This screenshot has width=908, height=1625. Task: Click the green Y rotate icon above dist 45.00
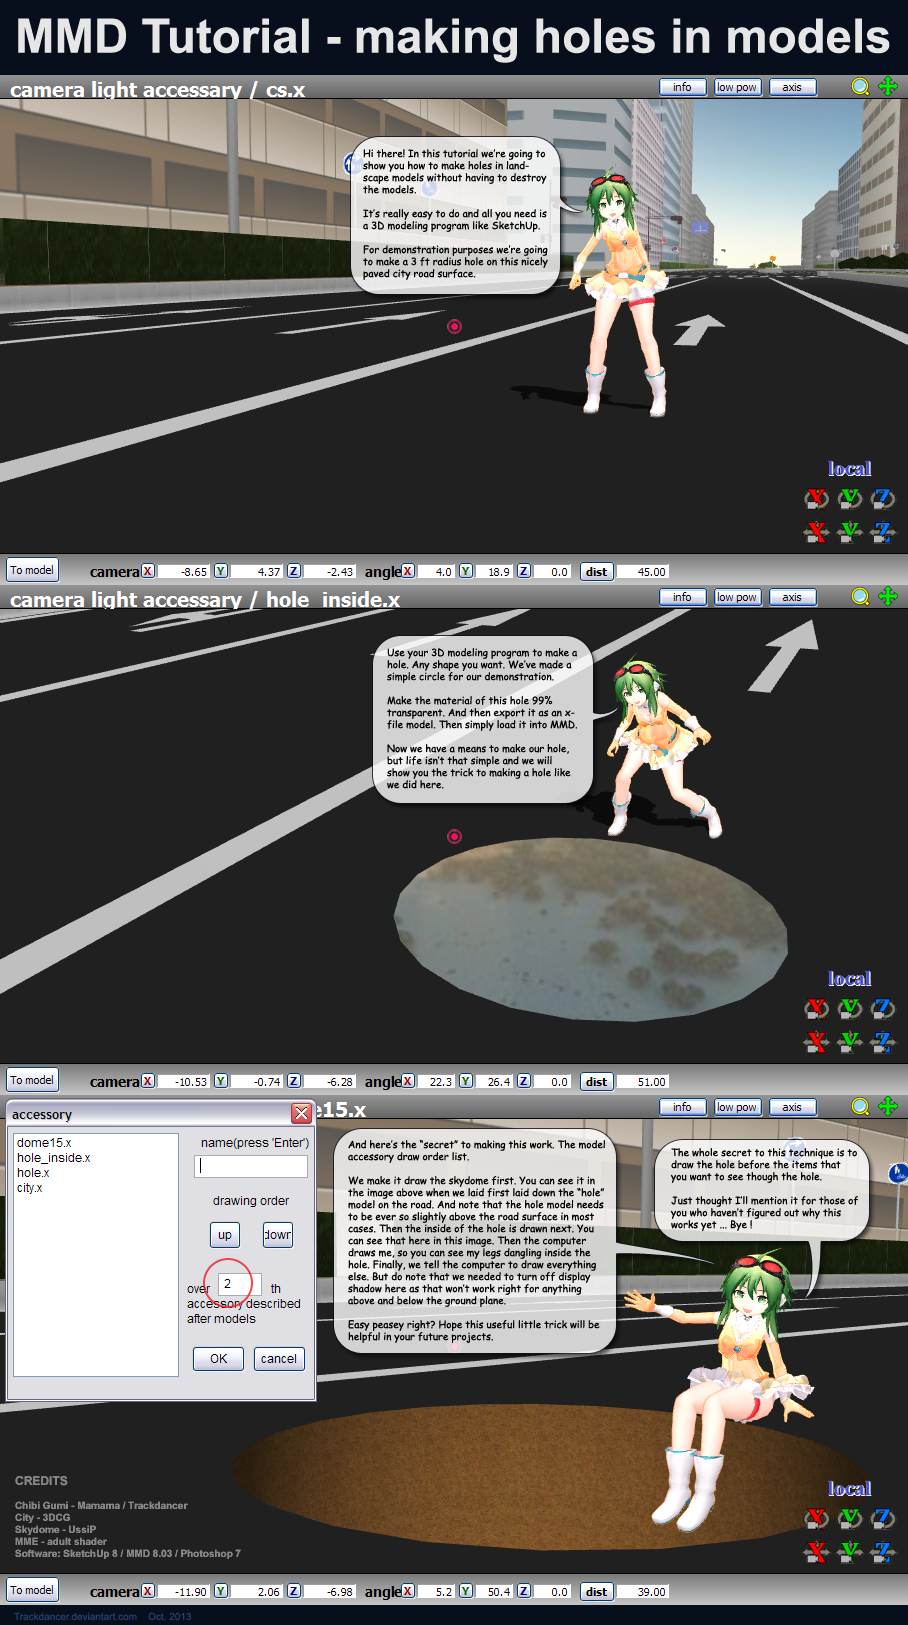[x=850, y=498]
